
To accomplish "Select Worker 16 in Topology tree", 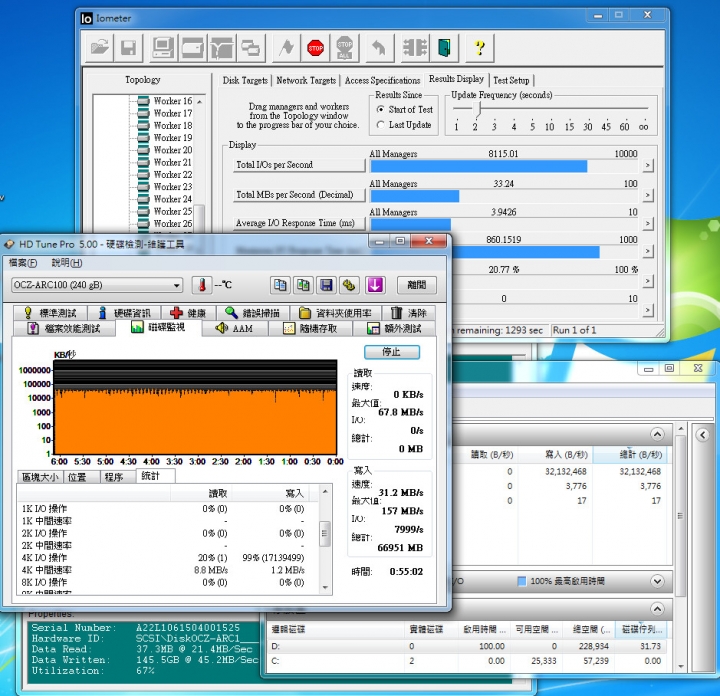I will point(173,101).
